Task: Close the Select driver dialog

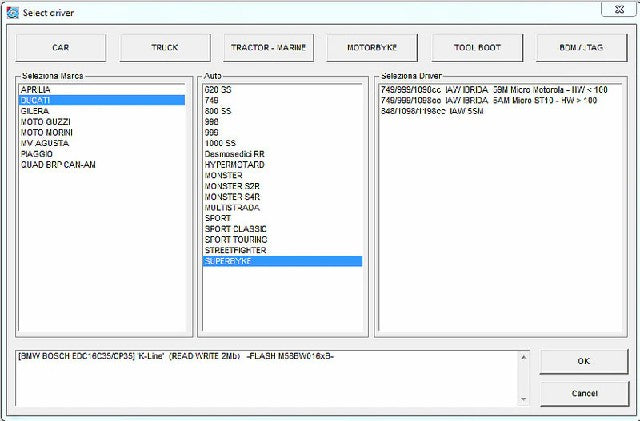Action: [x=618, y=9]
